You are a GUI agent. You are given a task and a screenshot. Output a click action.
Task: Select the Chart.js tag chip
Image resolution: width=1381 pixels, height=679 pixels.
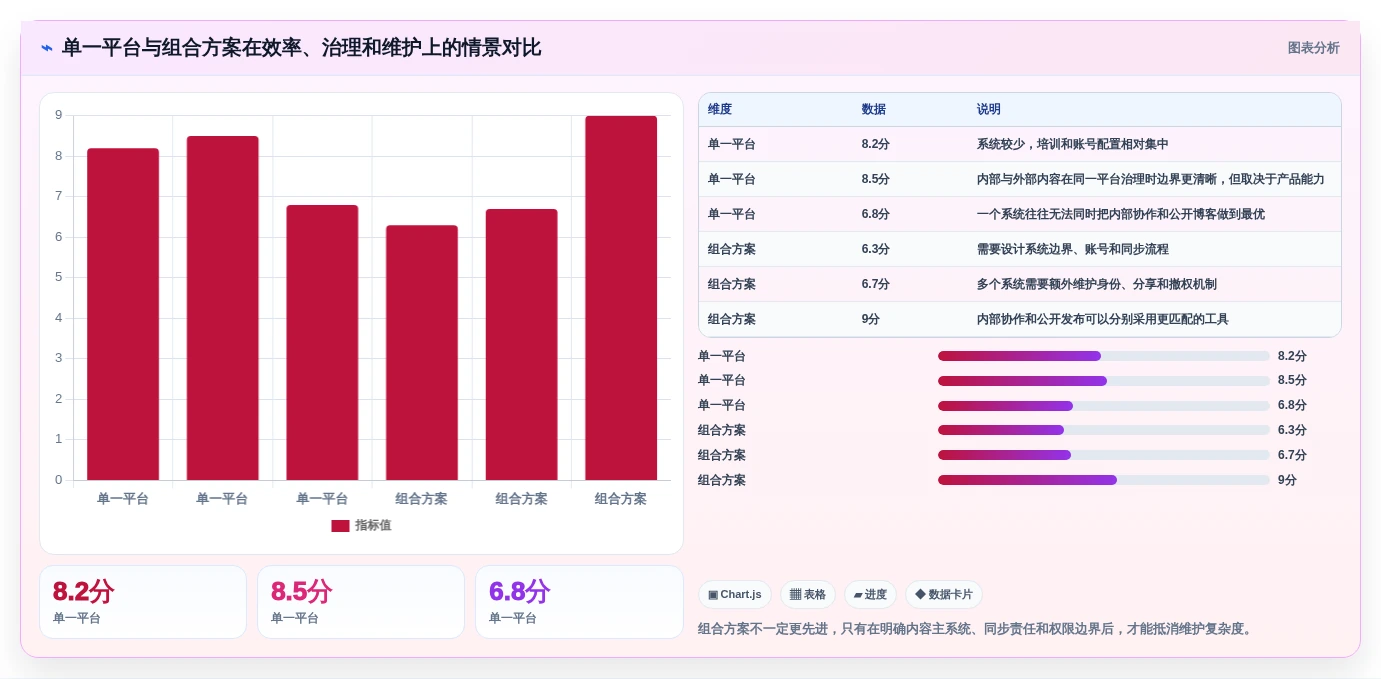point(735,594)
